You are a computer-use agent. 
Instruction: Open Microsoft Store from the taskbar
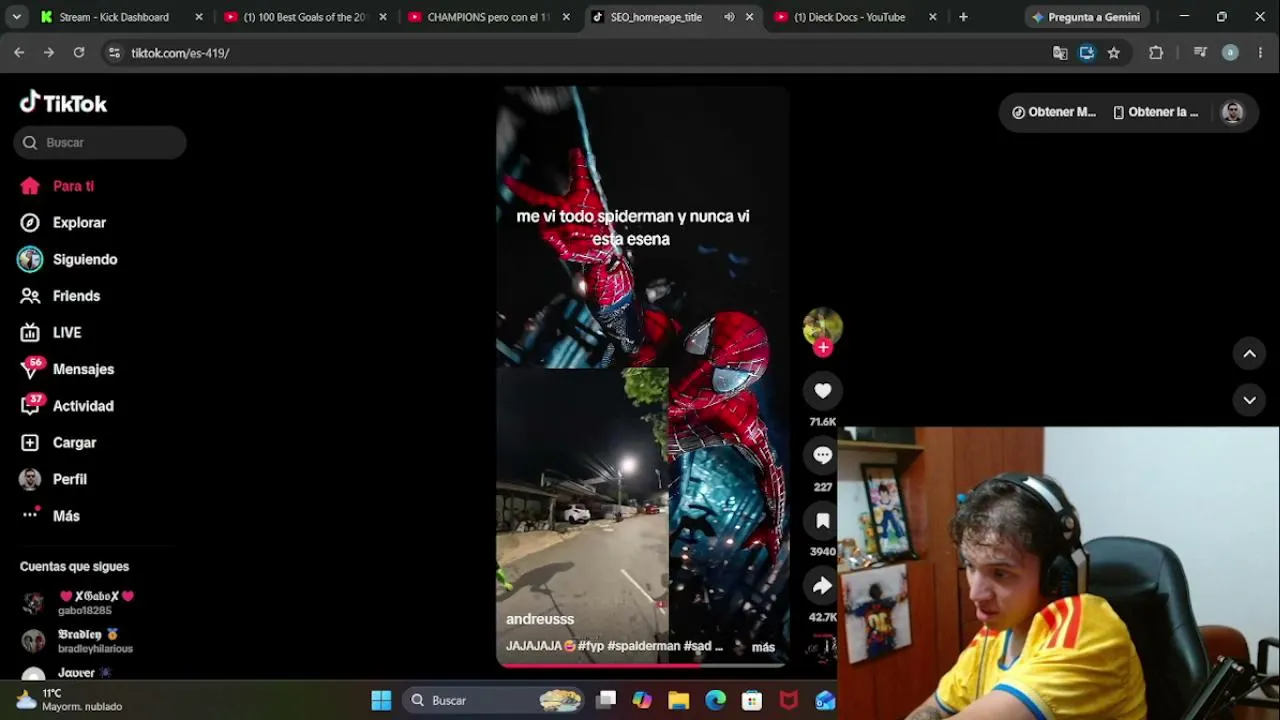(752, 700)
